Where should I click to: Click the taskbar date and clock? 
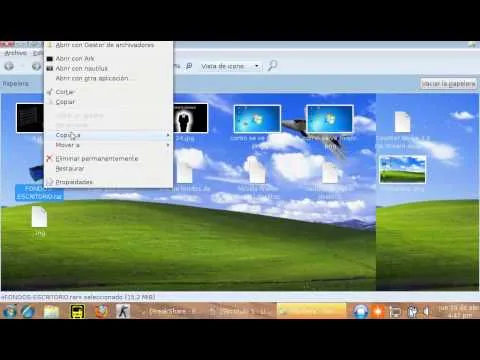pyautogui.click(x=458, y=312)
